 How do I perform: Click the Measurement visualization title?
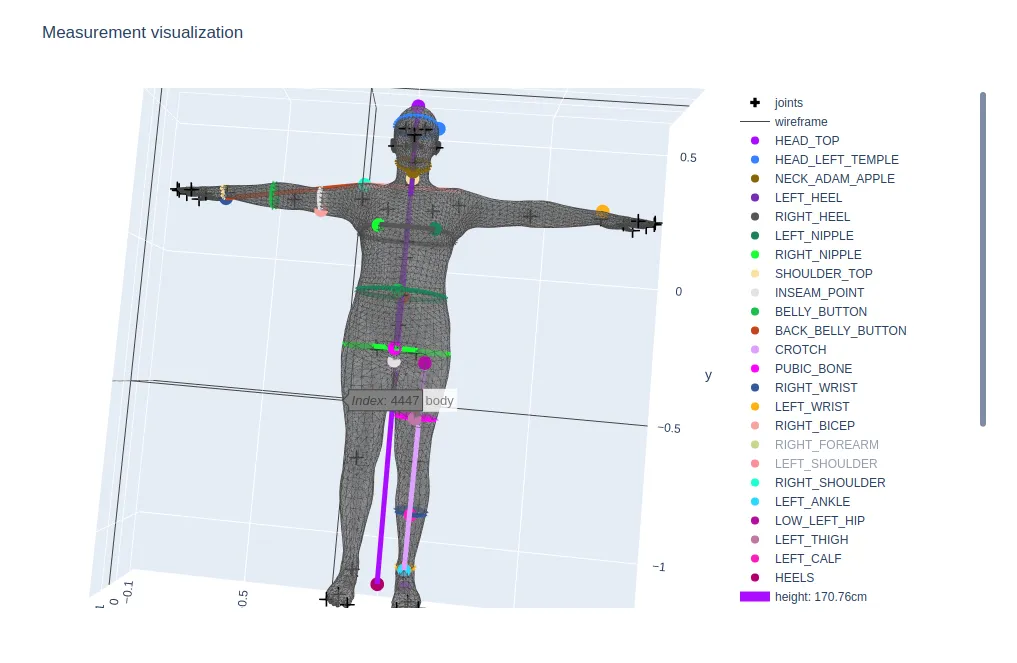point(143,32)
